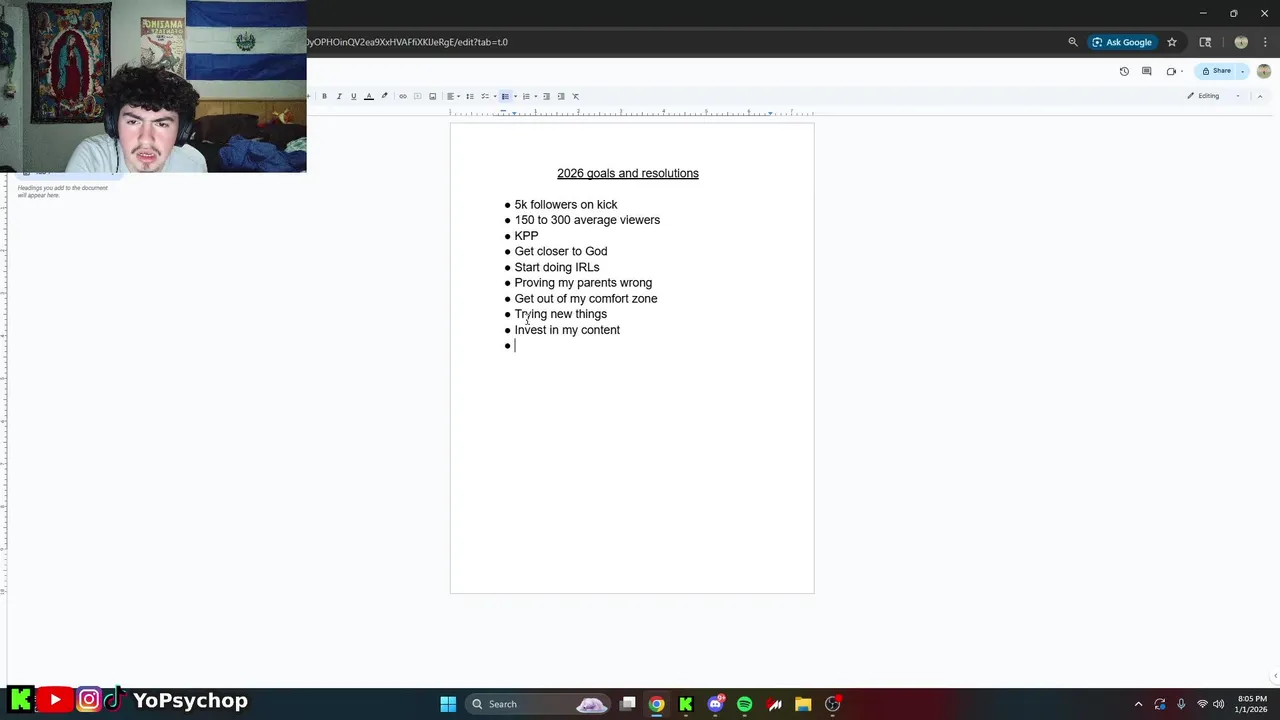
Task: Open the highlight color pen tool
Action: 384,96
